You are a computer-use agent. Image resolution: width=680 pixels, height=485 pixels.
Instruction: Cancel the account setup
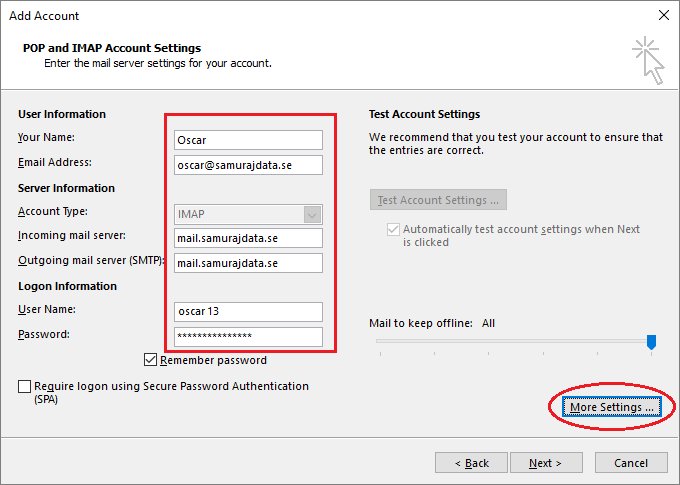(631, 463)
